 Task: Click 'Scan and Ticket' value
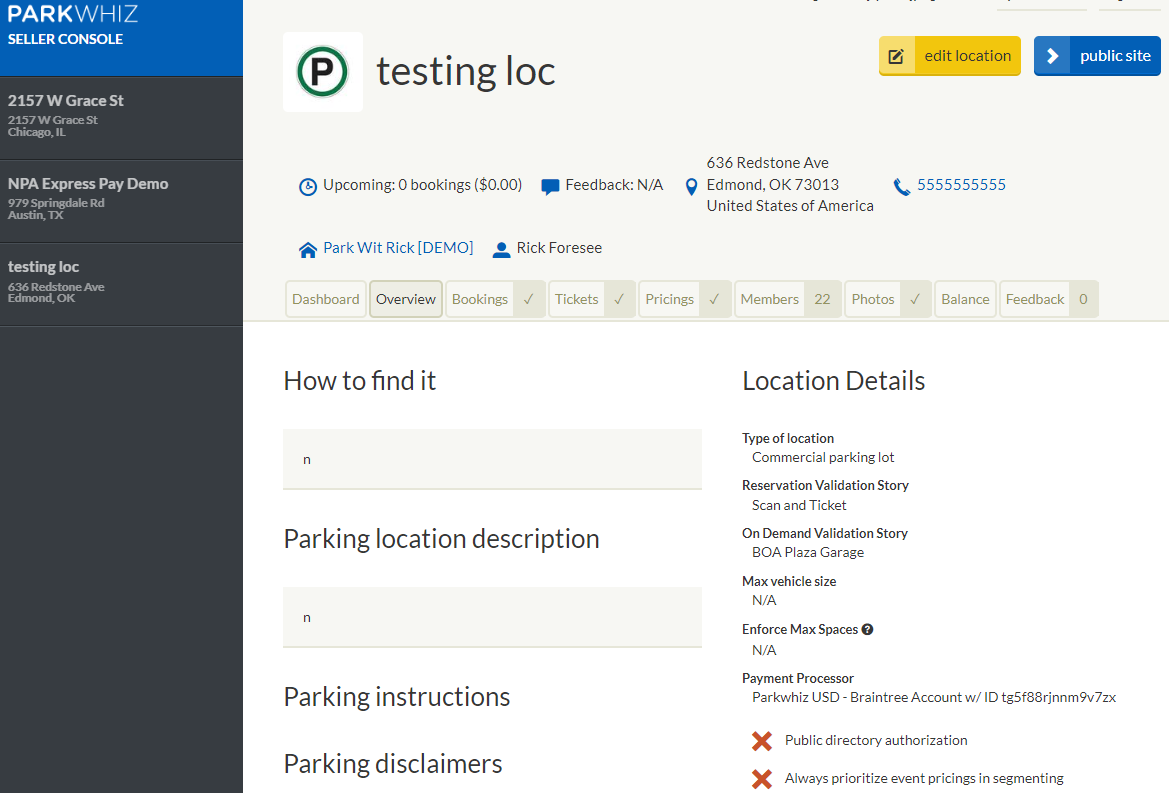point(798,505)
